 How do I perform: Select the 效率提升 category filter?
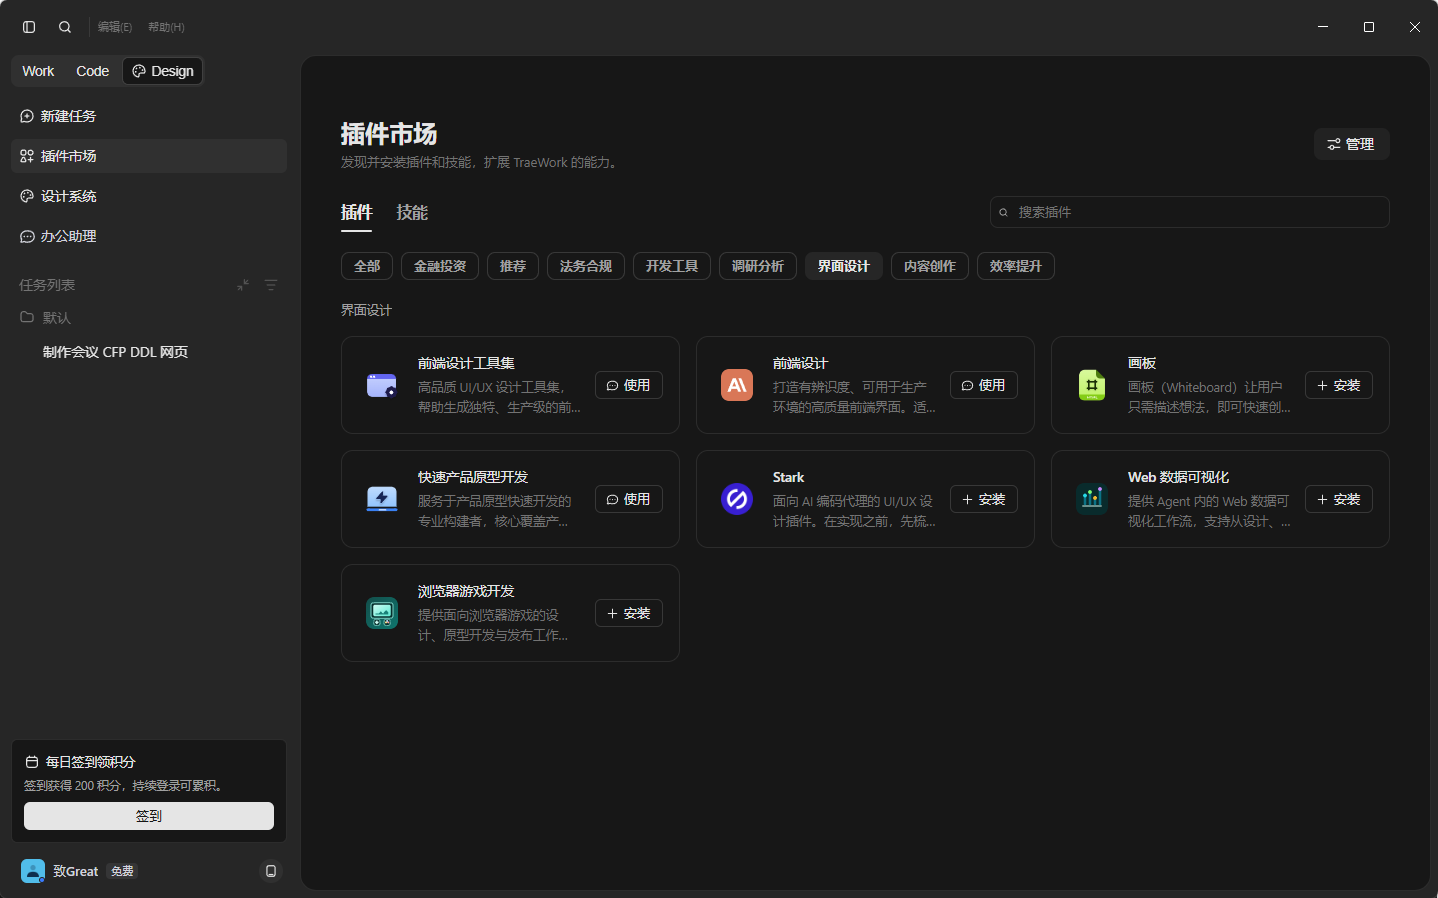[1016, 266]
